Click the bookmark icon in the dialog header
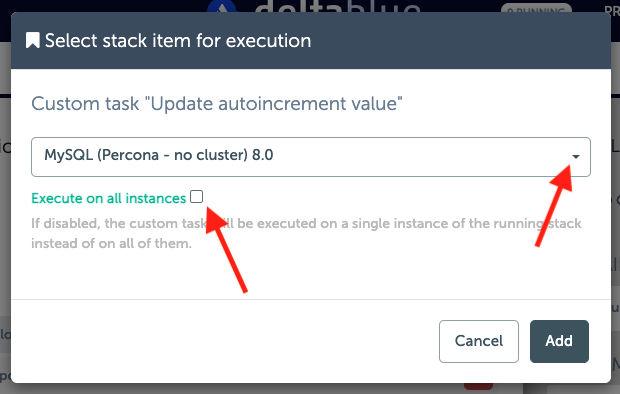This screenshot has width=620, height=394. click(x=32, y=40)
